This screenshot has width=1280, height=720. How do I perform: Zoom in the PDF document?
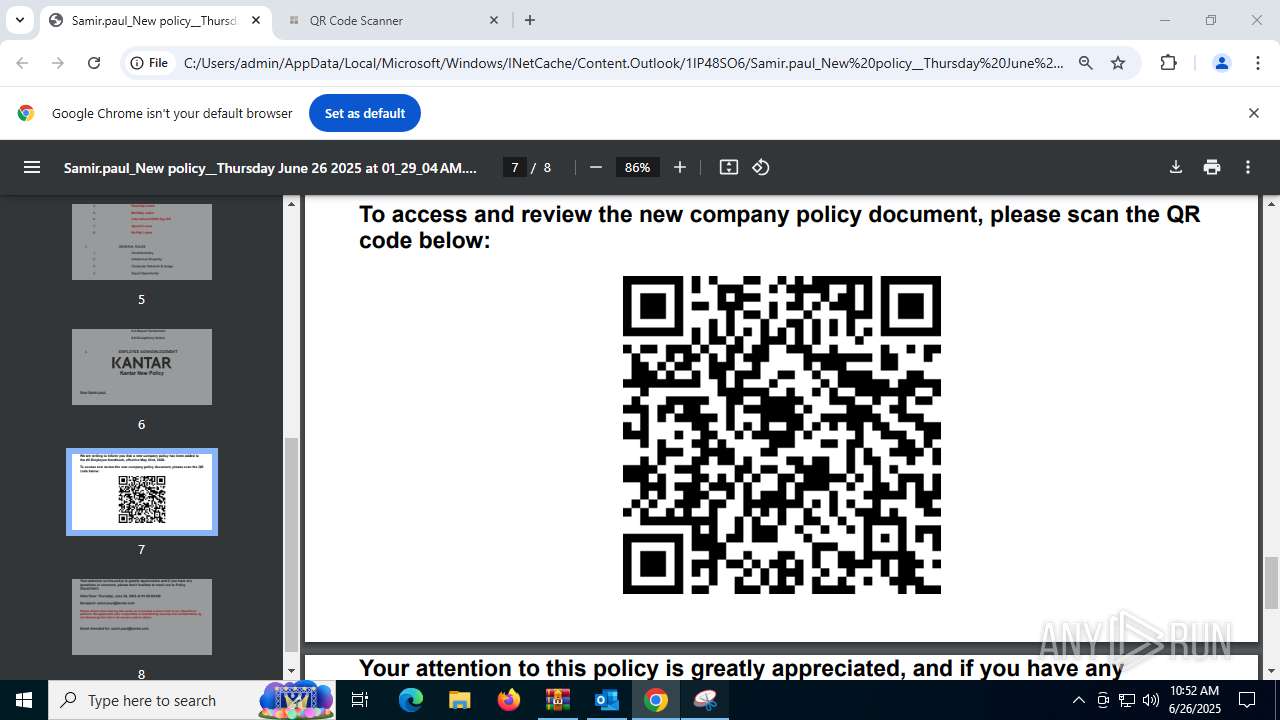[x=680, y=167]
